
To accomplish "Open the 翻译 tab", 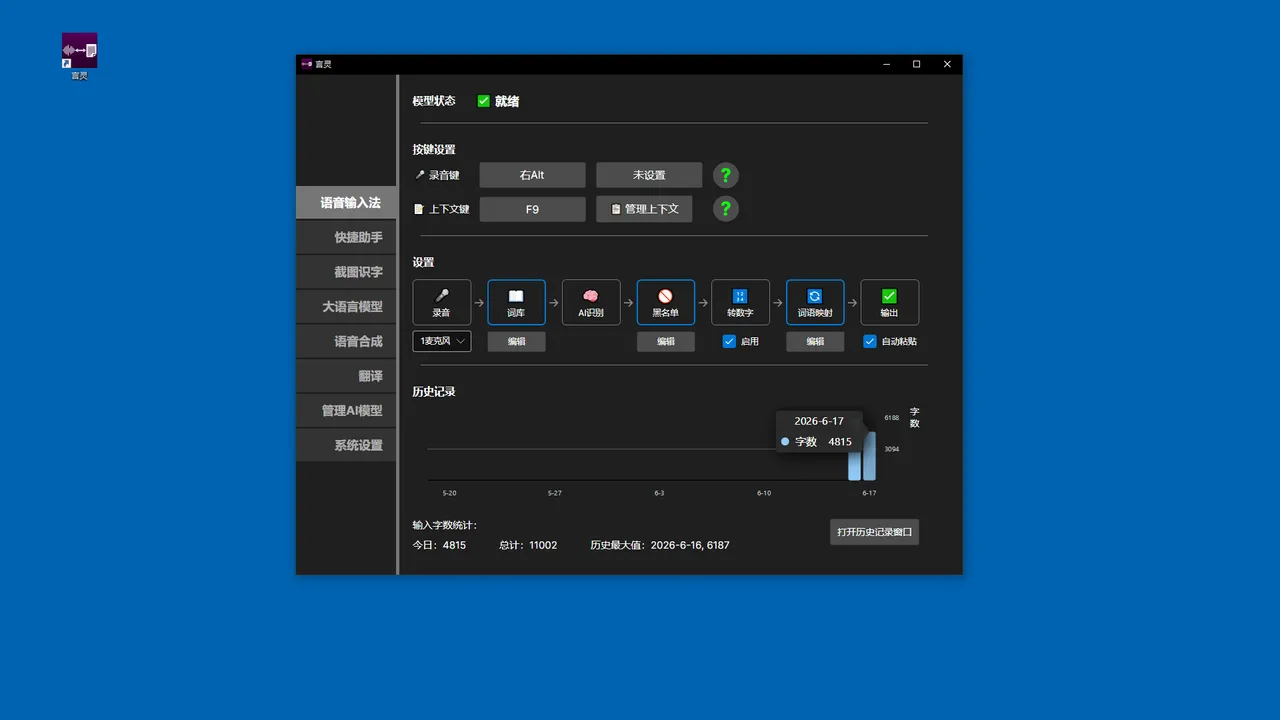I will 346,376.
